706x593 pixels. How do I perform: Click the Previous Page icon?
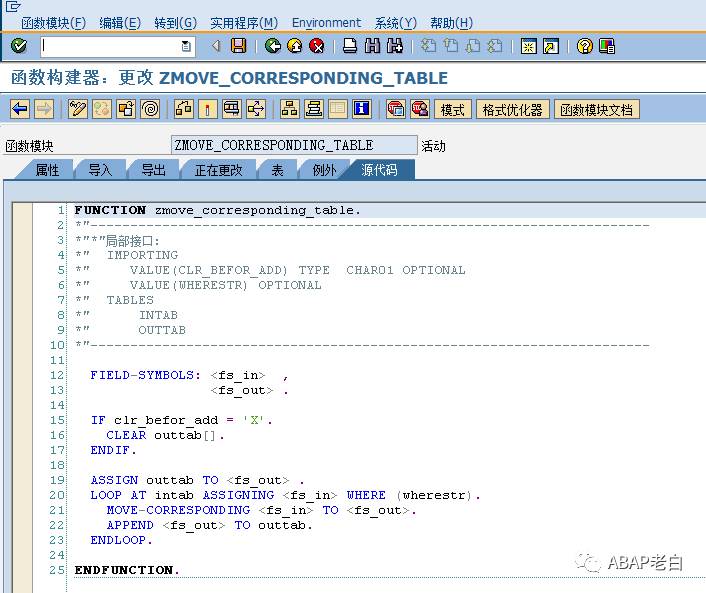pyautogui.click(x=450, y=46)
